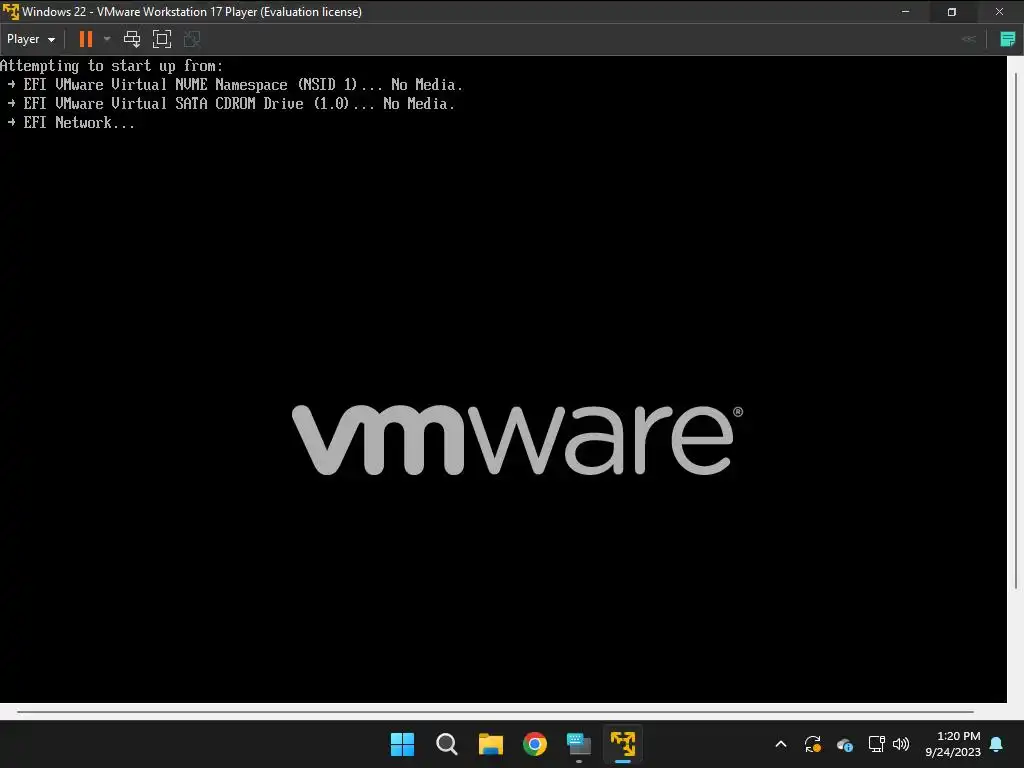Screen dimensions: 1024x768
Task: Click 'Attempting to start up from:' text
Action: tap(112, 66)
